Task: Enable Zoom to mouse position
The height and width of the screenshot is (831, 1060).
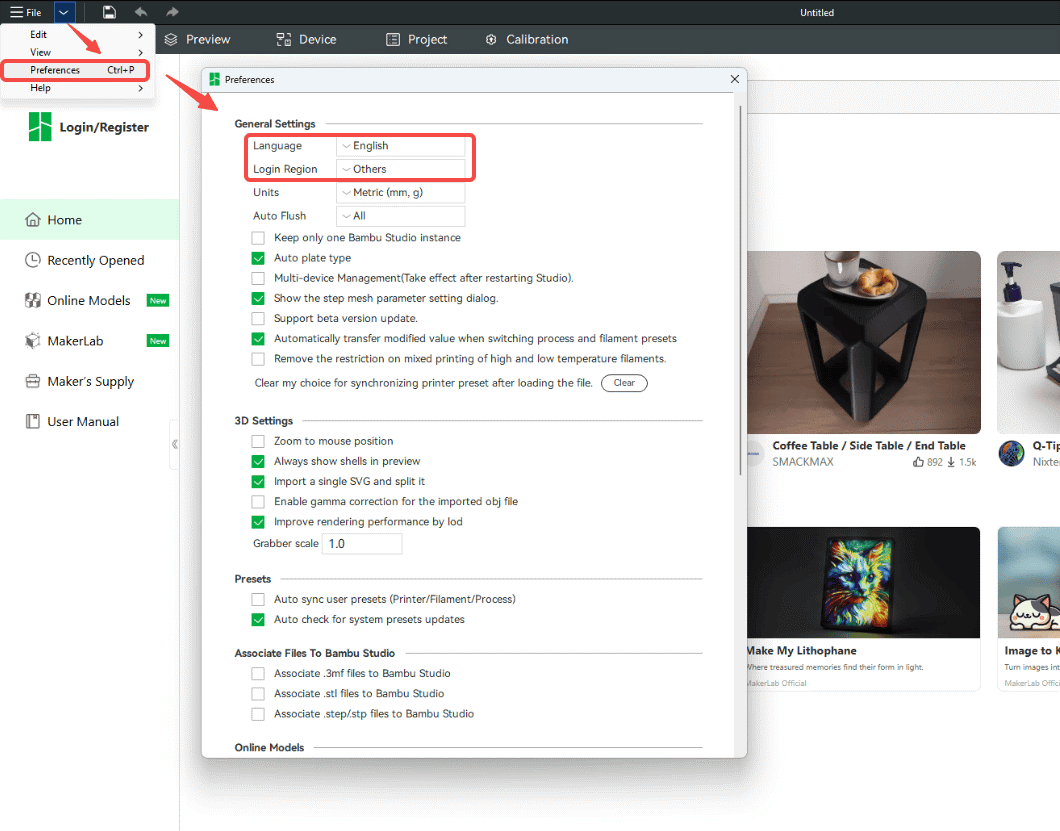Action: click(x=258, y=441)
